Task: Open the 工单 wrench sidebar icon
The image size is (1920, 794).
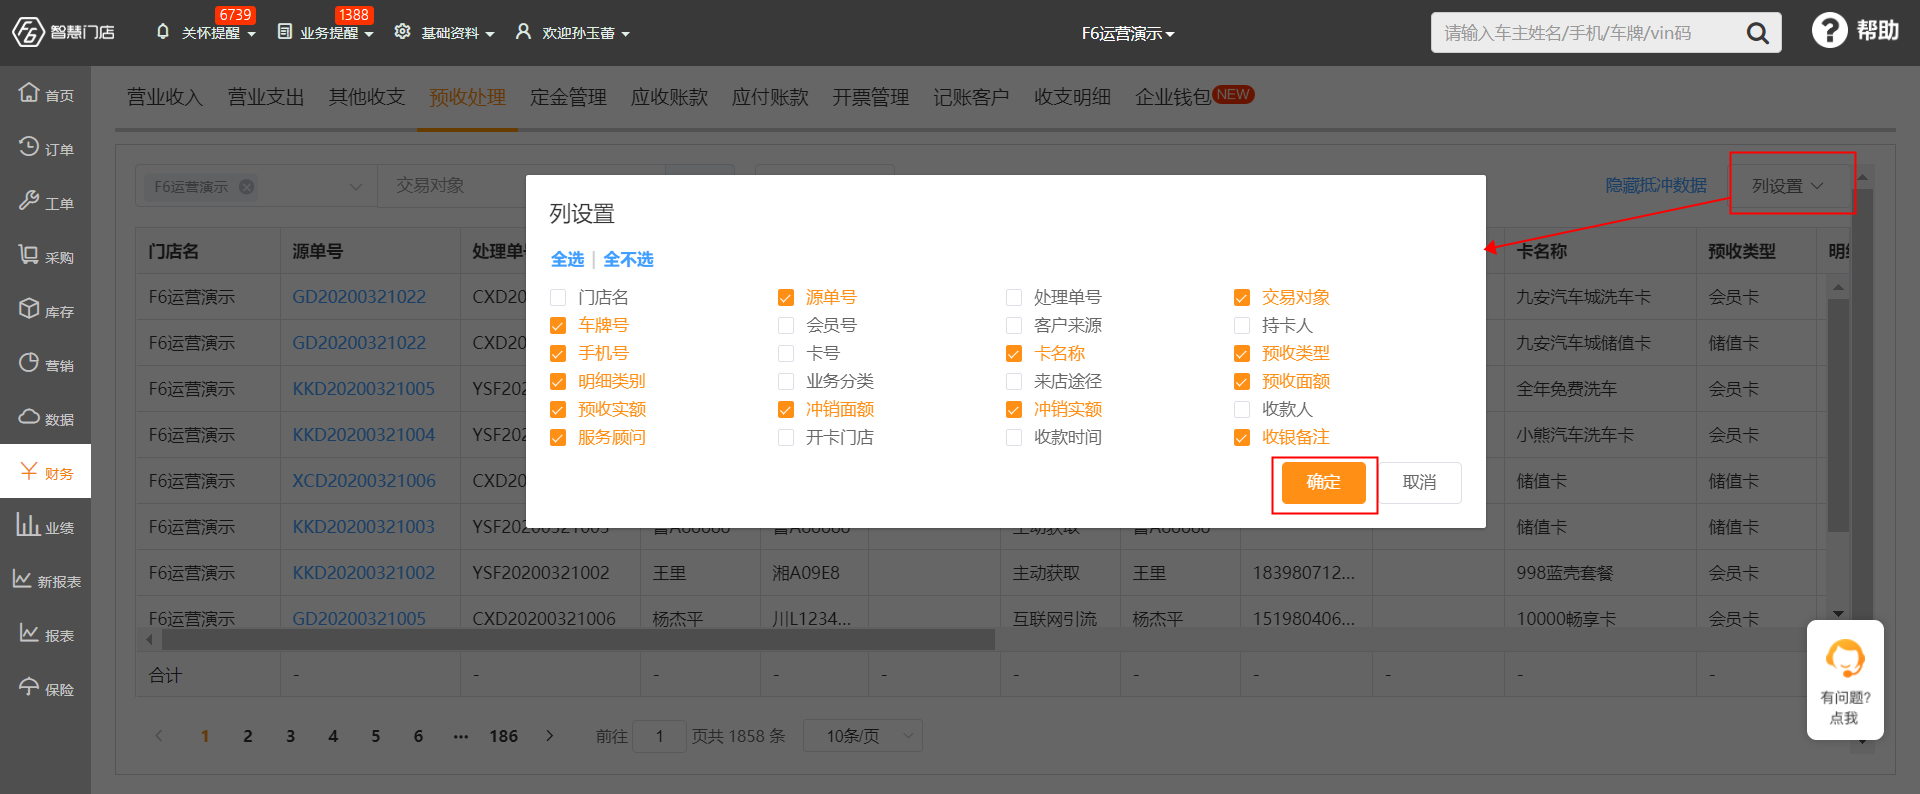Action: (x=29, y=201)
